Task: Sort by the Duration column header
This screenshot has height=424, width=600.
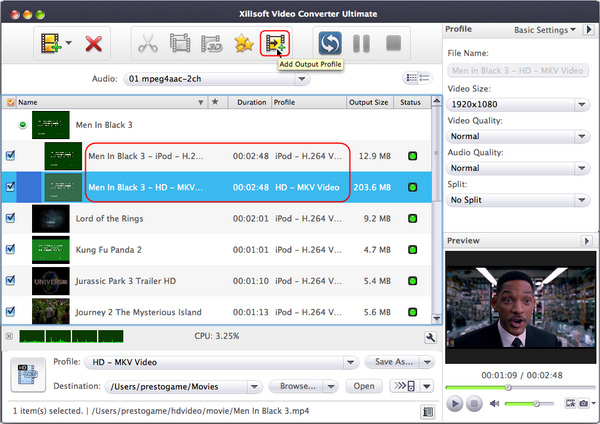Action: click(x=250, y=102)
